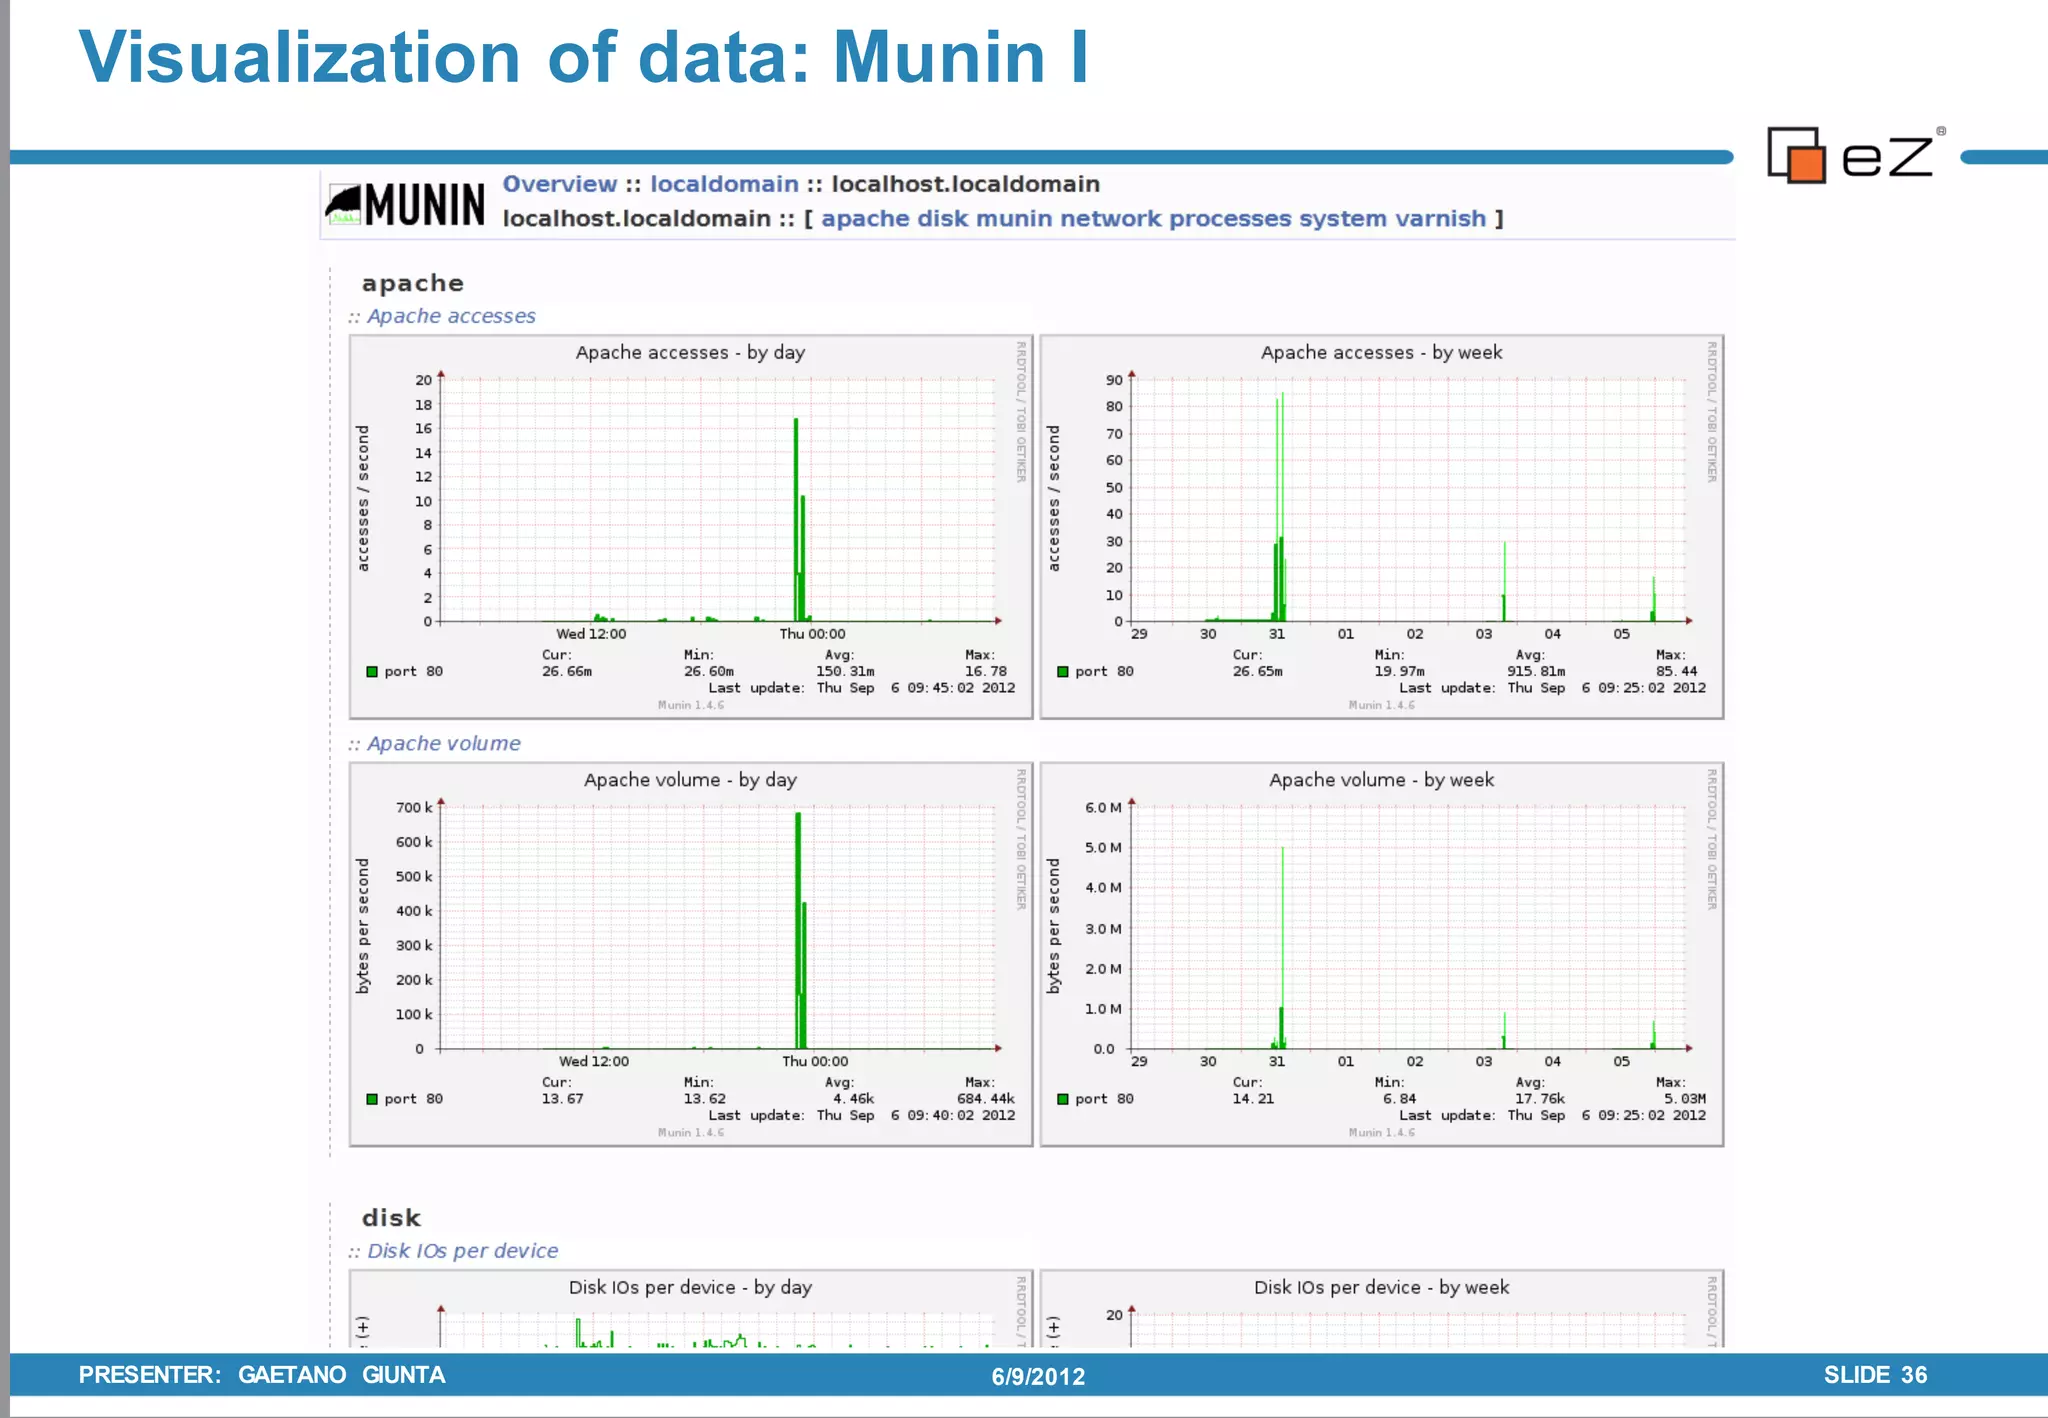This screenshot has width=2048, height=1418.
Task: Click the 'disk' section heading
Action: (391, 1218)
